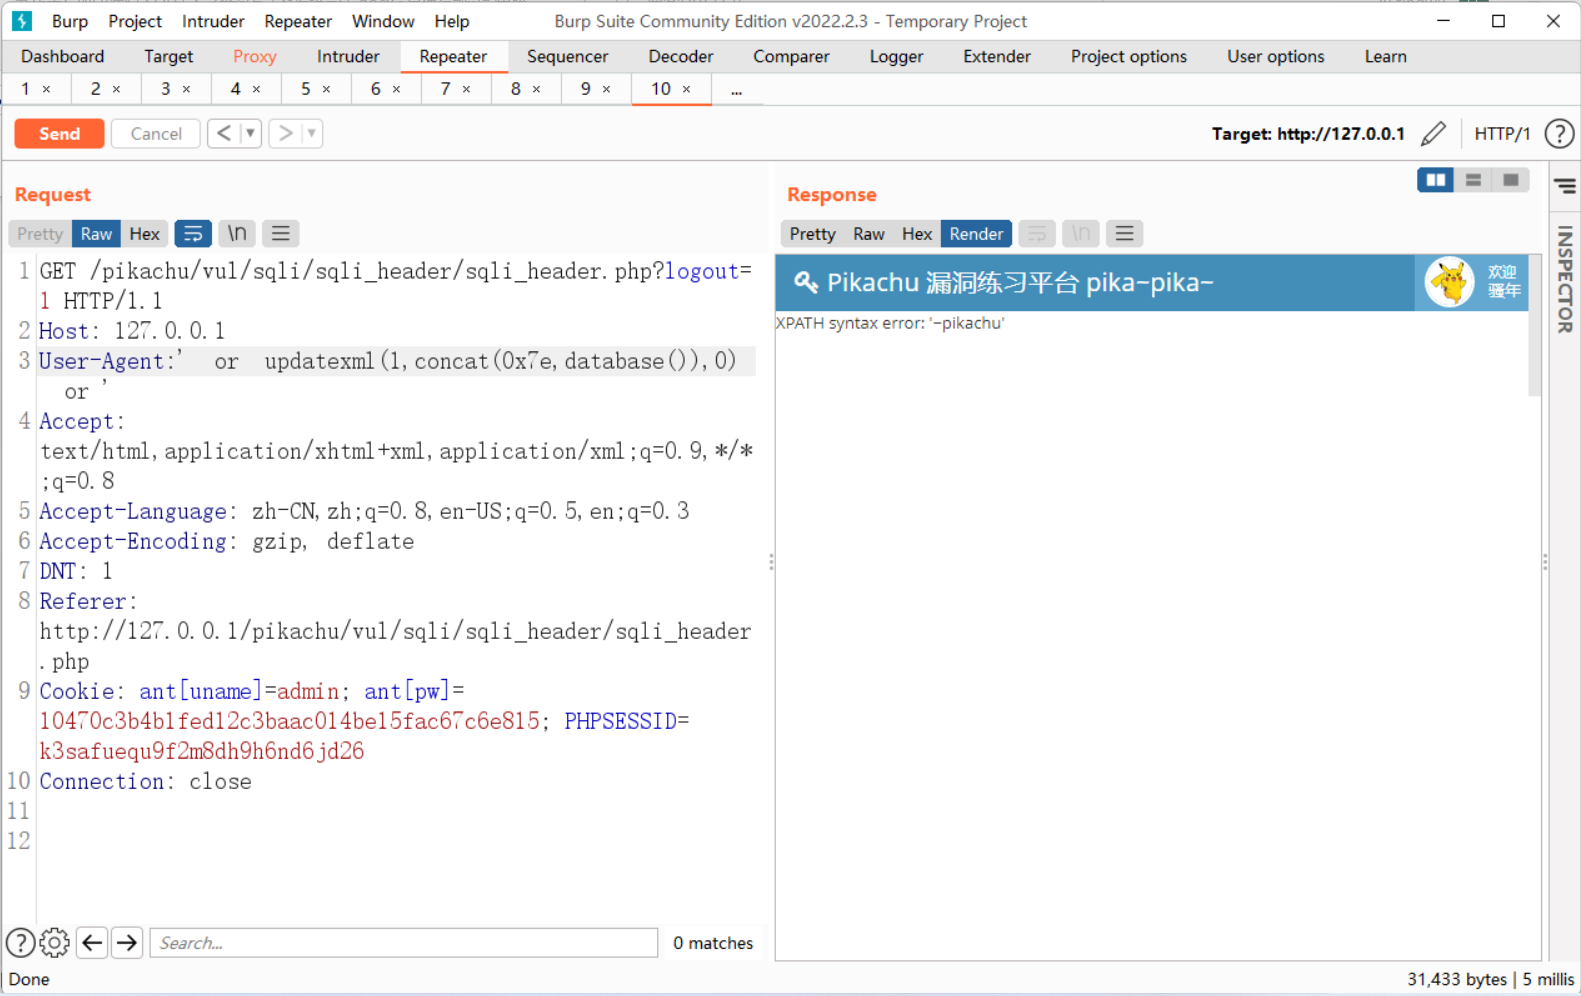Switch to the Decoder tab
The height and width of the screenshot is (996, 1581).
point(681,56)
